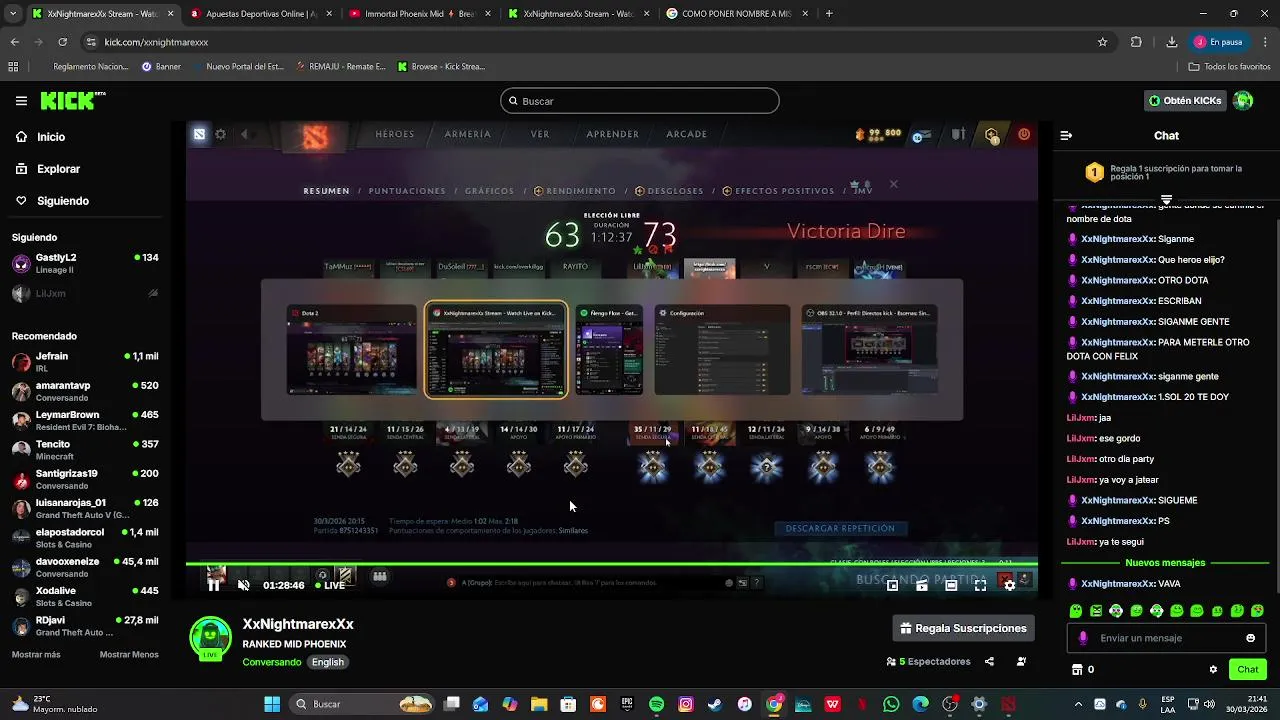Jump to Nuevos mensajes in chat

(x=1165, y=563)
